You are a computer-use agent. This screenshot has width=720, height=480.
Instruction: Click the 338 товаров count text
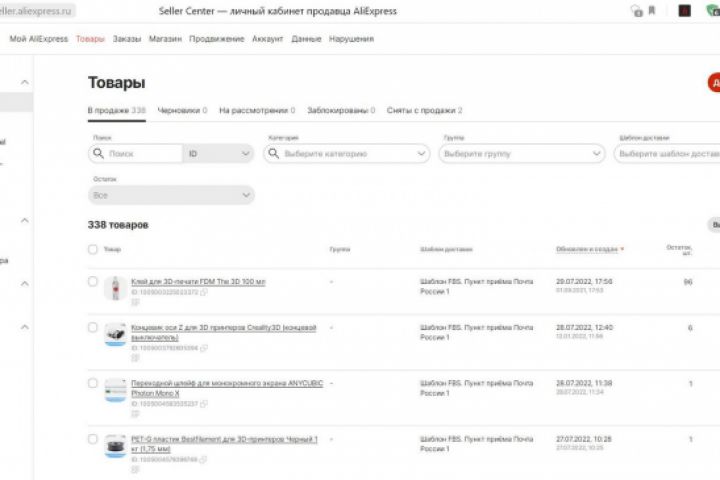pyautogui.click(x=118, y=225)
